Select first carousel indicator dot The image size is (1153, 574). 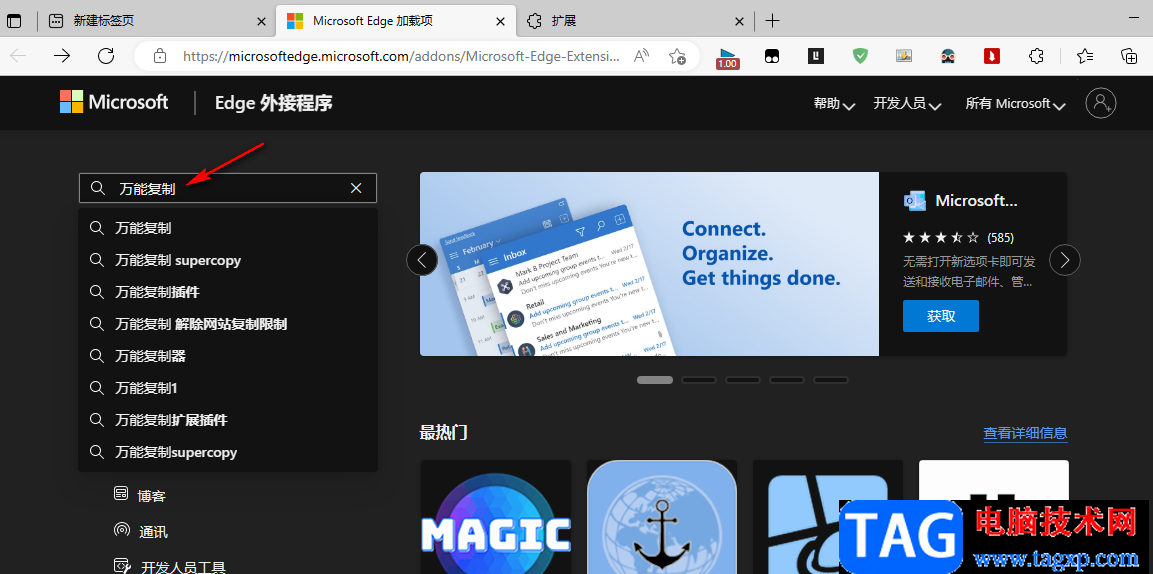654,380
